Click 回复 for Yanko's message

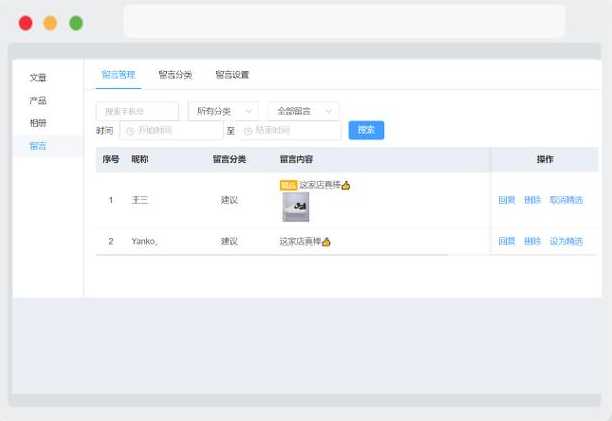point(507,242)
